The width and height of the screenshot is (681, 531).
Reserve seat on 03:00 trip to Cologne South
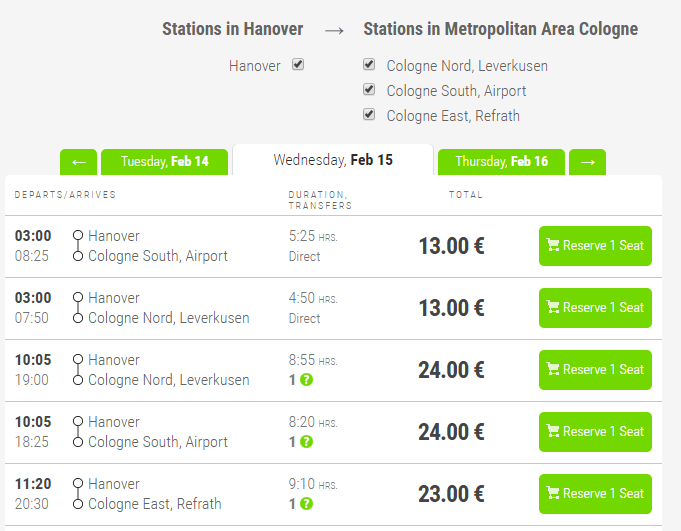click(595, 246)
